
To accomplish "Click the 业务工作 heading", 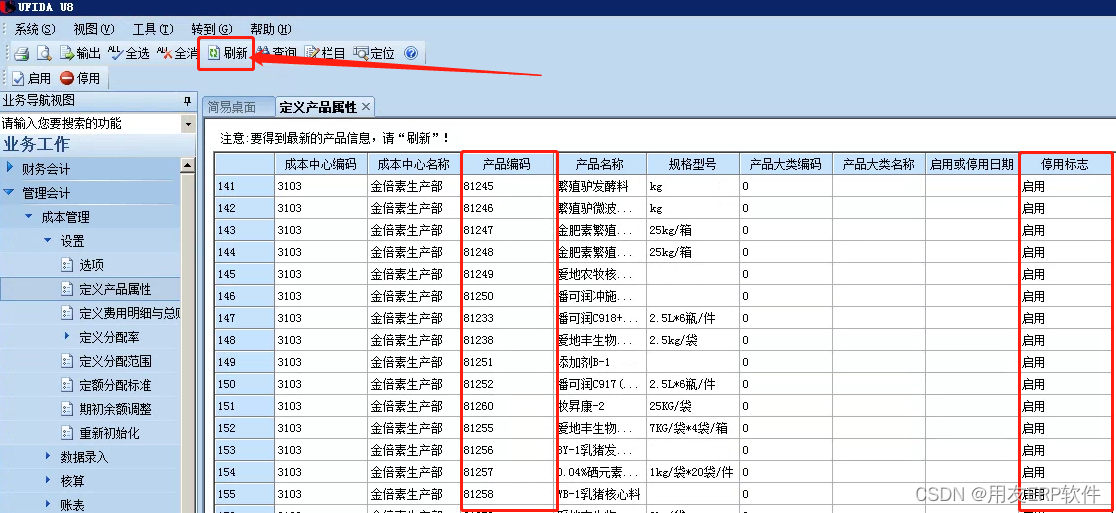I will pos(36,144).
